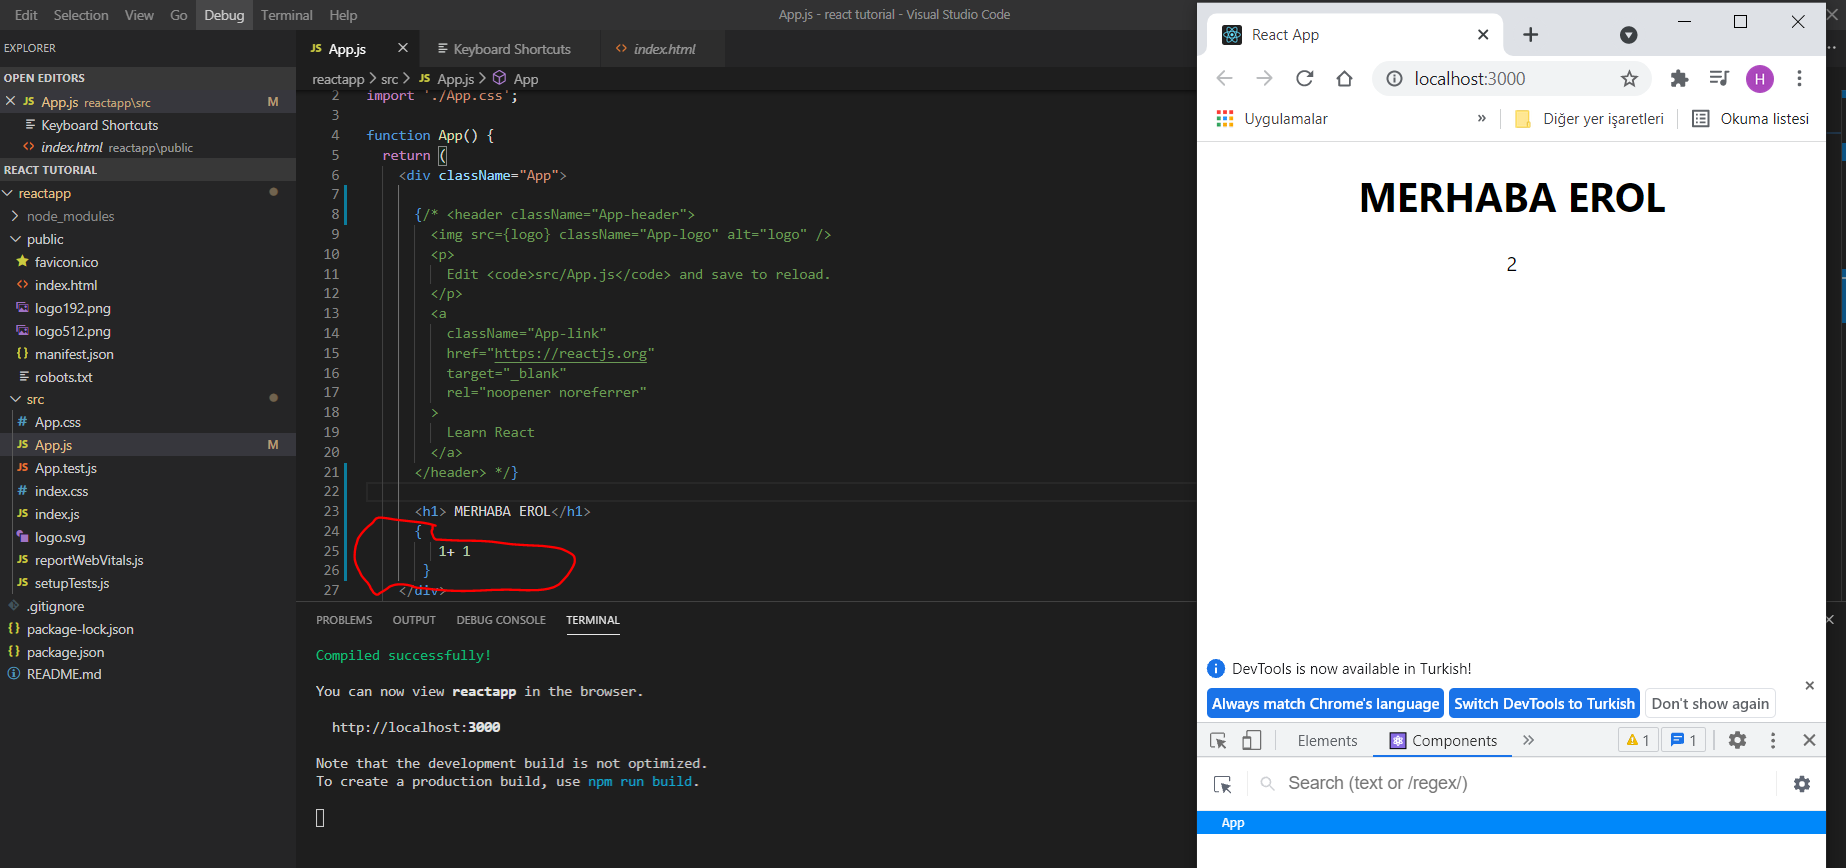1846x868 pixels.
Task: Open React Components view settings gear
Action: coord(1801,784)
